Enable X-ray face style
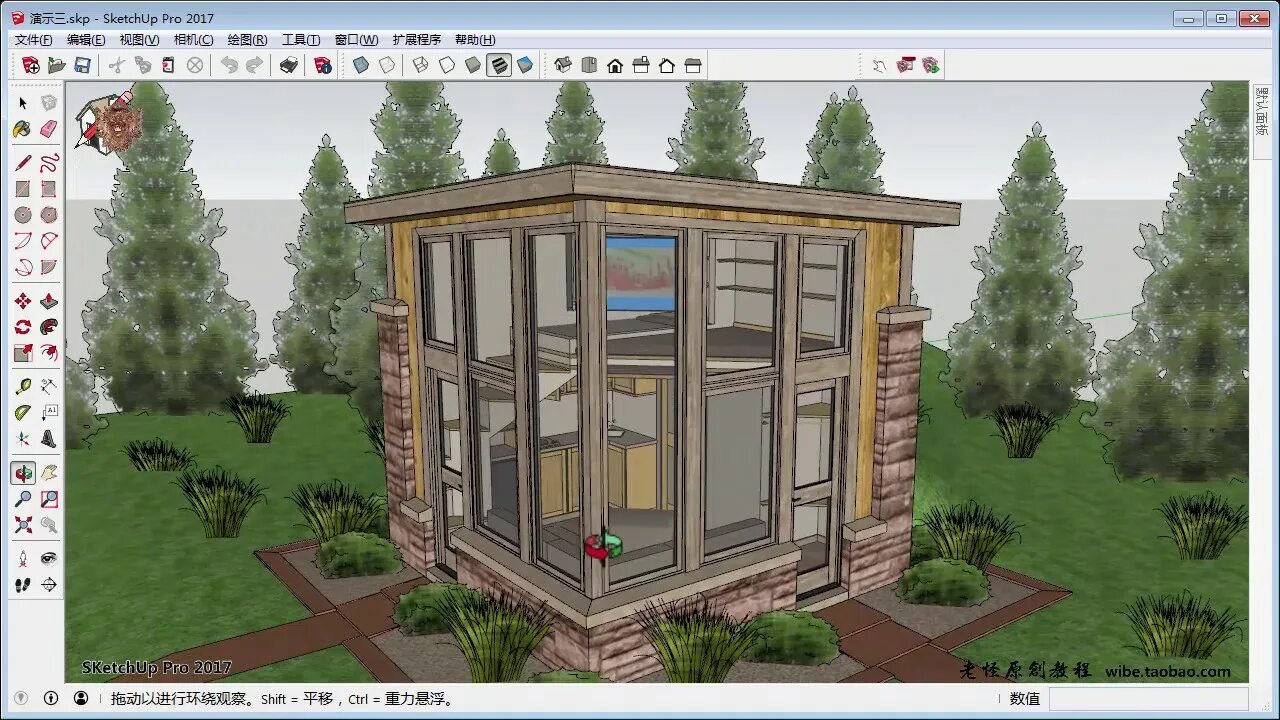 (x=359, y=65)
